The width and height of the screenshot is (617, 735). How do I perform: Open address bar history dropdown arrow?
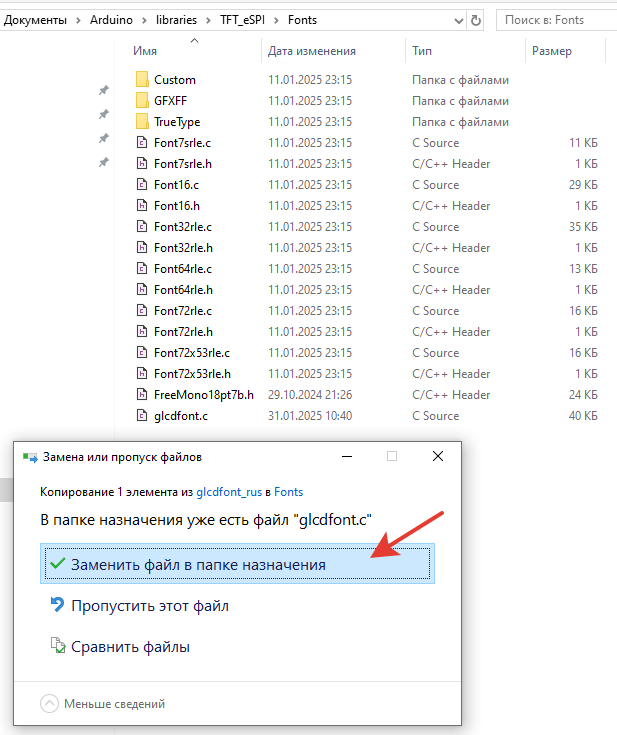pyautogui.click(x=459, y=21)
